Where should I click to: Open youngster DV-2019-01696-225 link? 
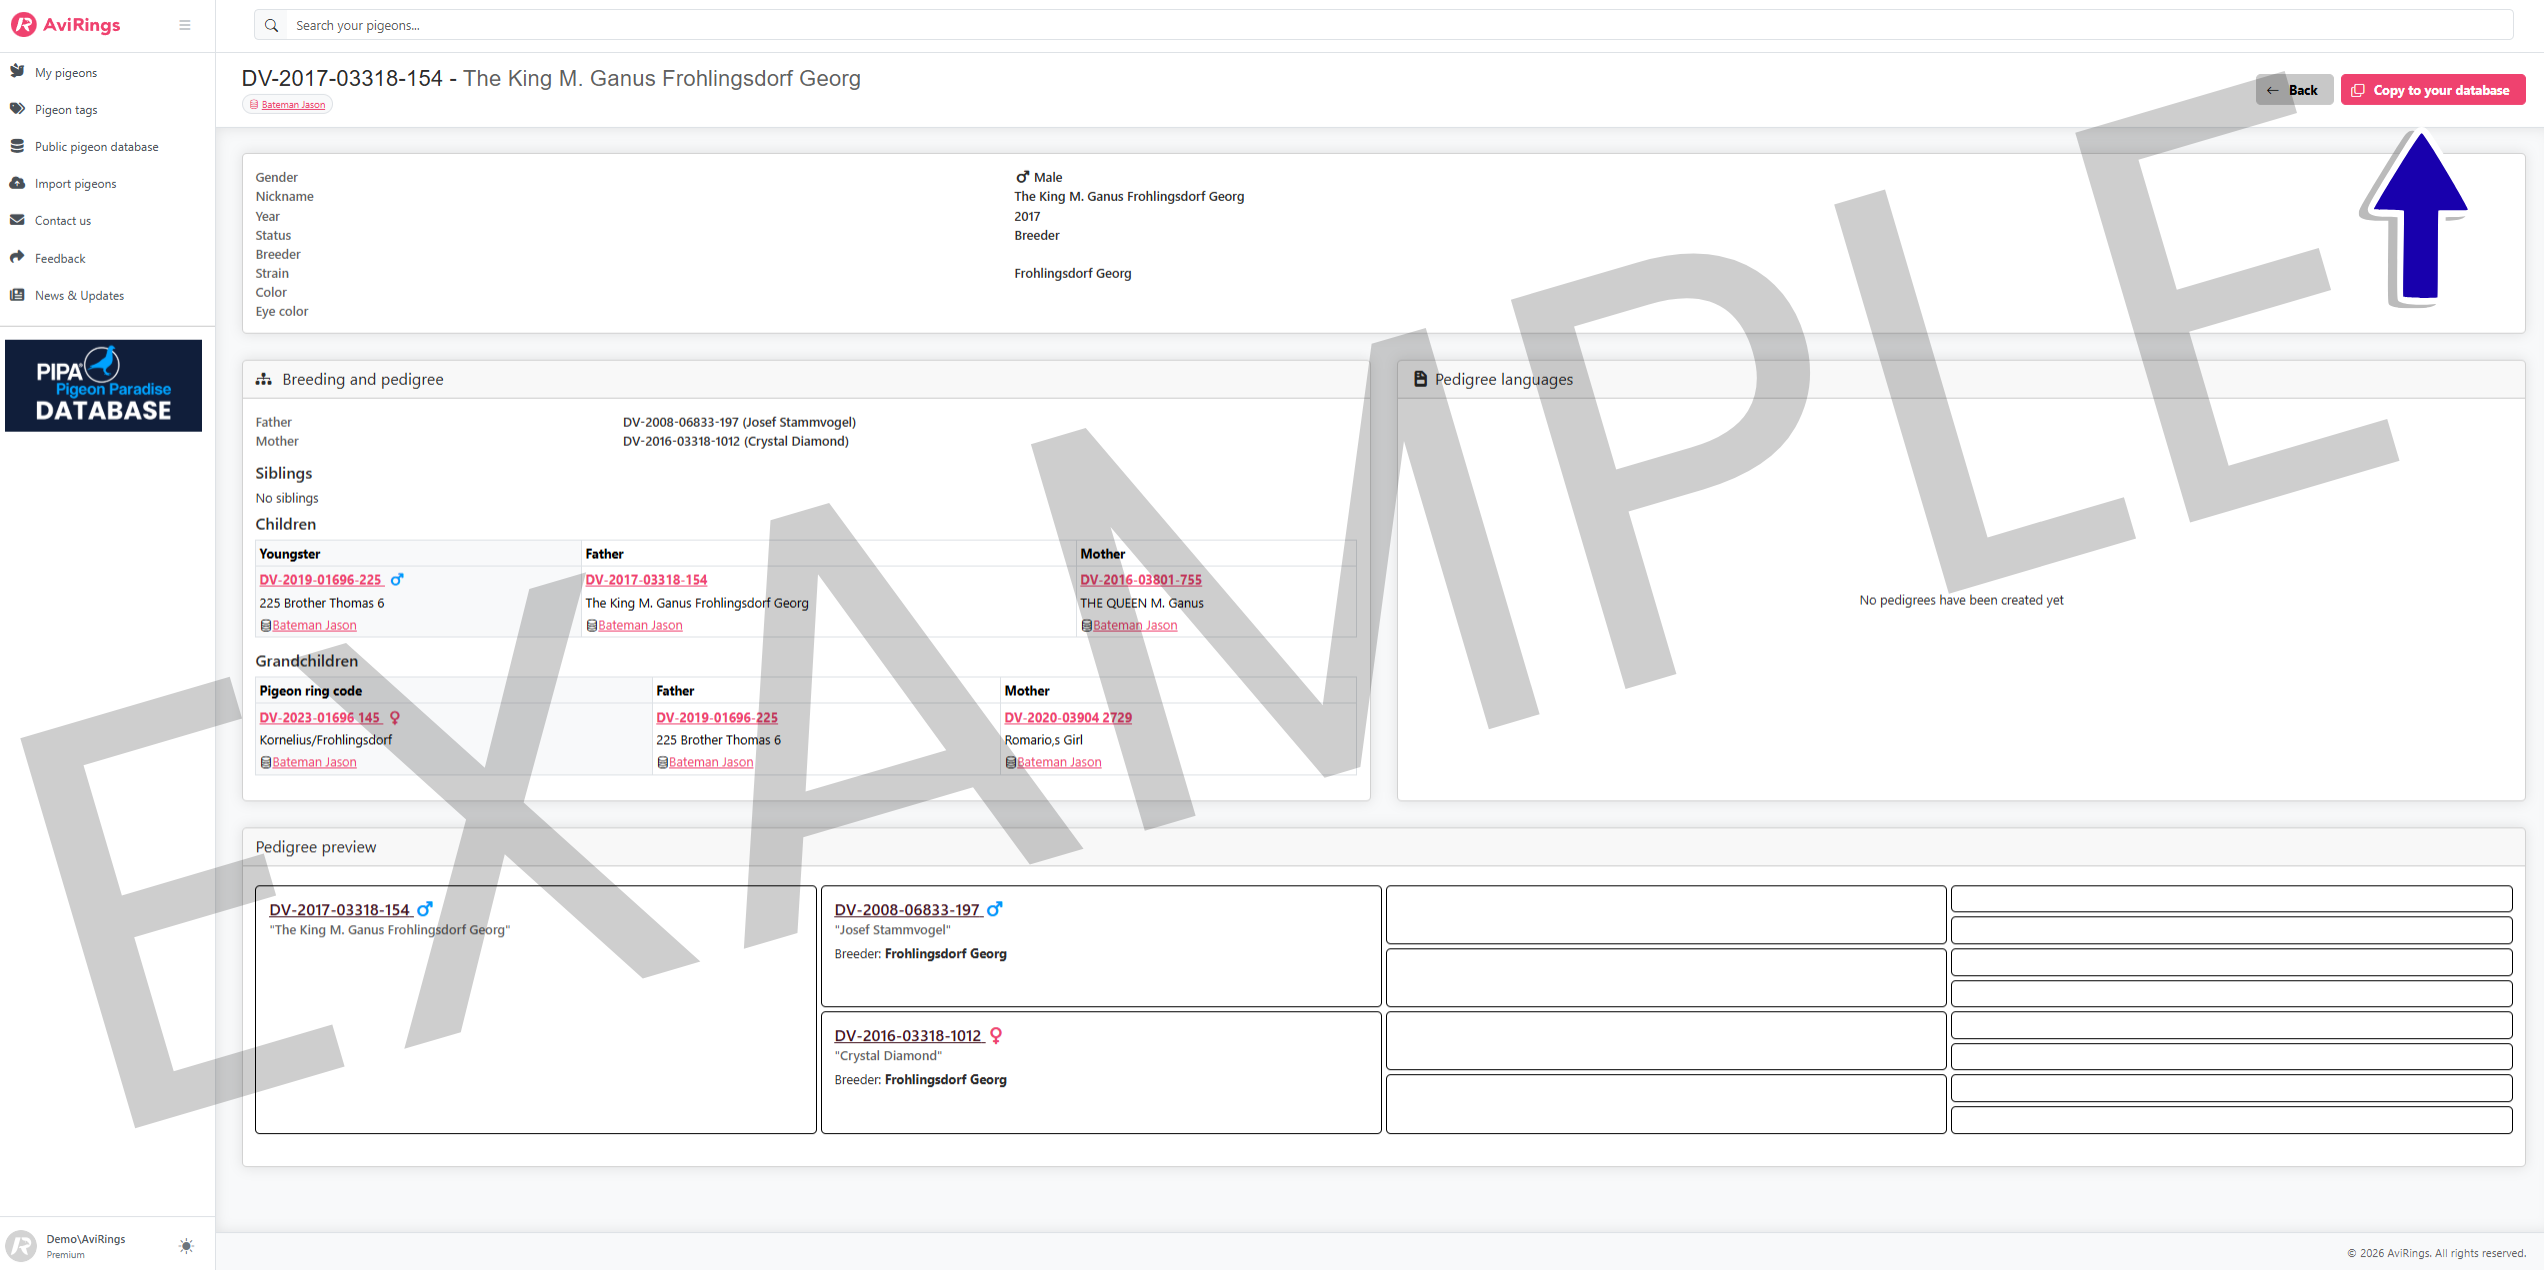pyautogui.click(x=320, y=580)
